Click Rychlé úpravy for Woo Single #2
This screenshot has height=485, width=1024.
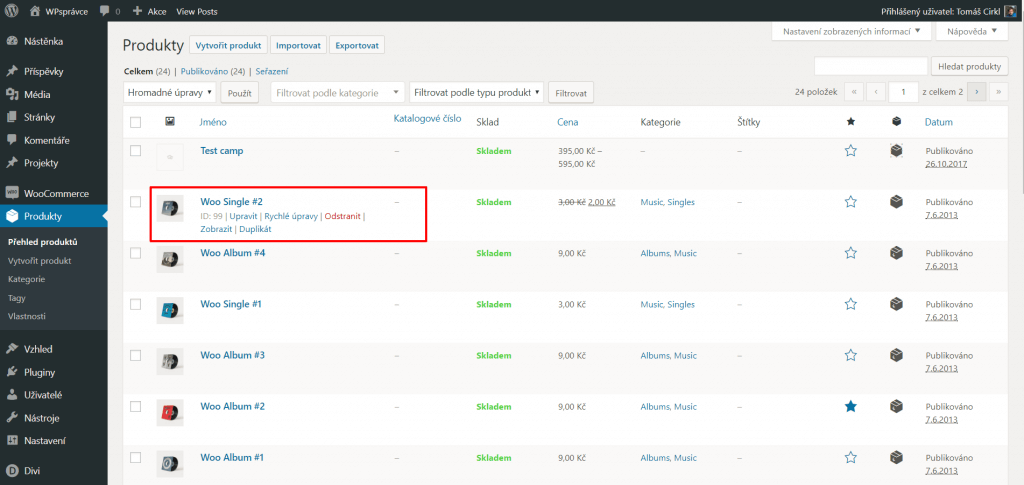coord(291,215)
